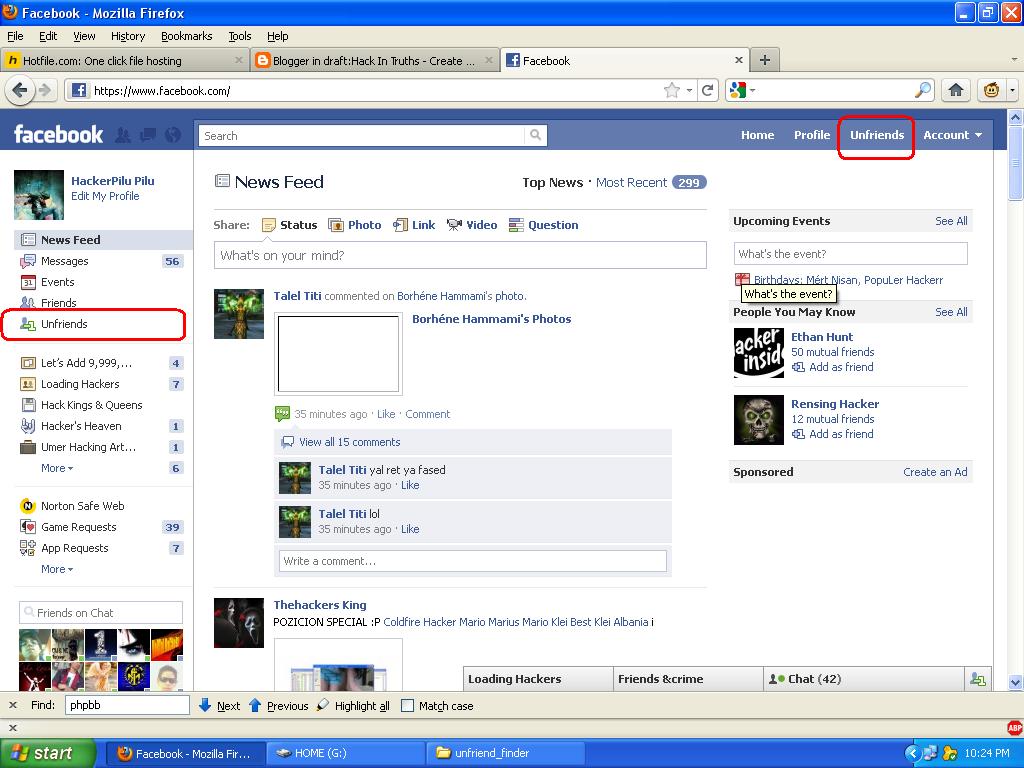This screenshot has width=1024, height=768.
Task: Click the Write a comment field
Action: [x=473, y=561]
